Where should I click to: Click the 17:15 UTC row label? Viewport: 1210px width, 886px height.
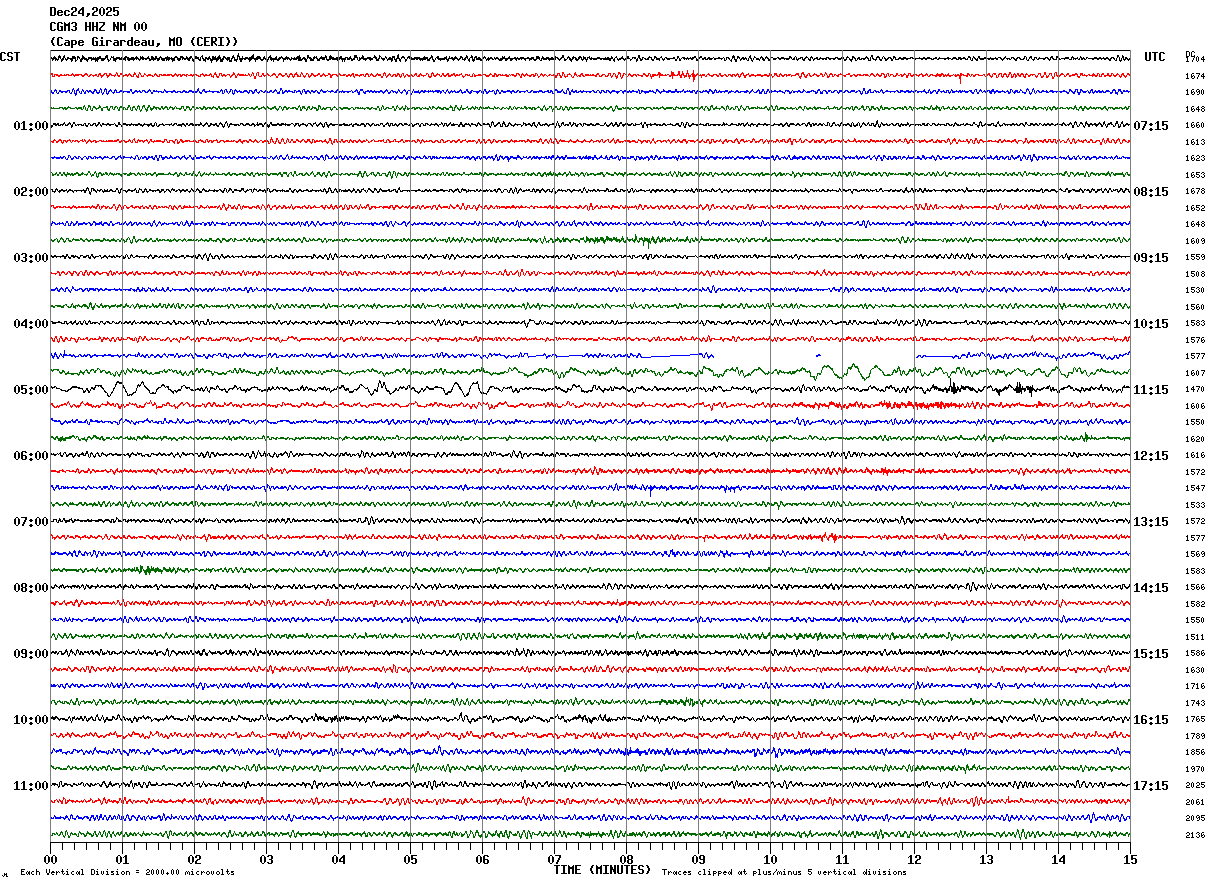(1151, 786)
